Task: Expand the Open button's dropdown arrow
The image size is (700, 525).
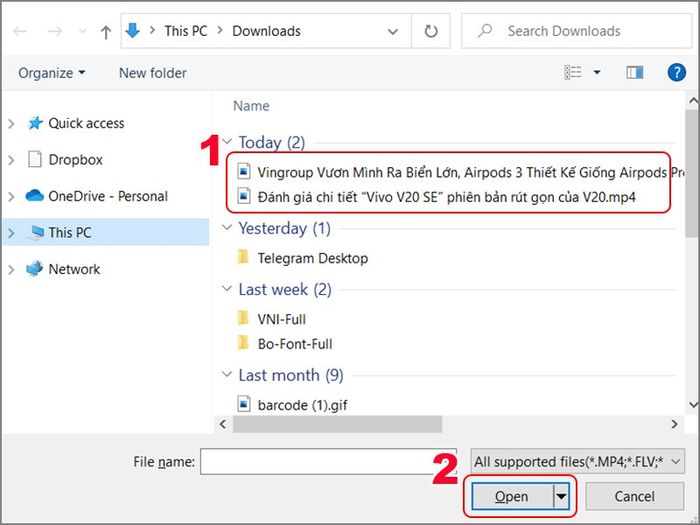Action: tap(561, 496)
